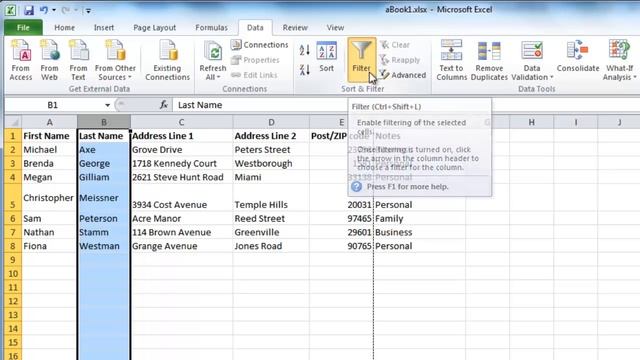
Task: Open From Other Sources dropdown
Action: coord(115,60)
